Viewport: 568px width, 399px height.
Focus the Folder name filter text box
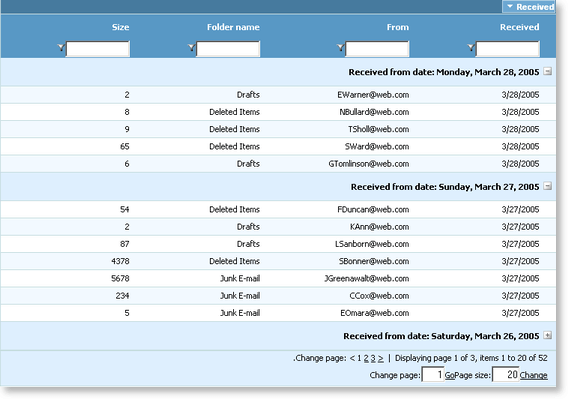coord(228,49)
